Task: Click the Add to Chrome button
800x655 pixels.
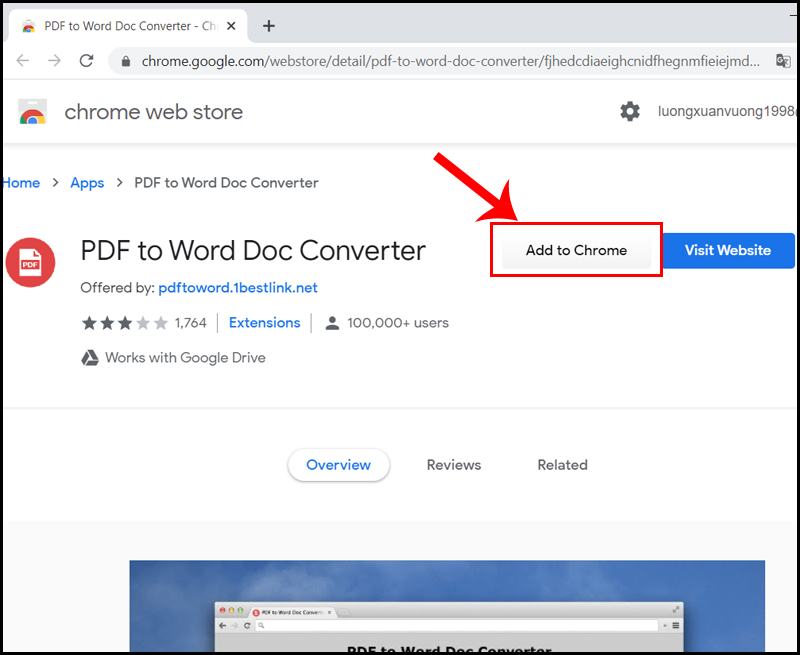Action: tap(575, 250)
